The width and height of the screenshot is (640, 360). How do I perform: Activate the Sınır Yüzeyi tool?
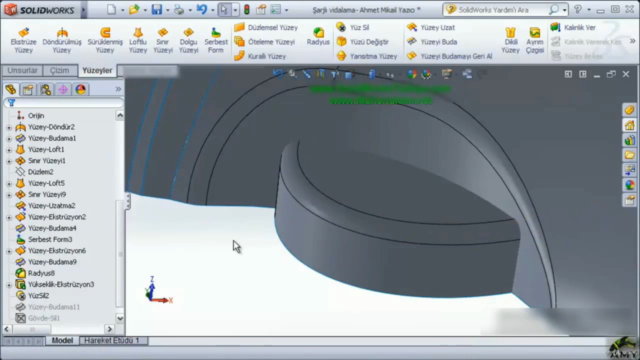point(163,40)
